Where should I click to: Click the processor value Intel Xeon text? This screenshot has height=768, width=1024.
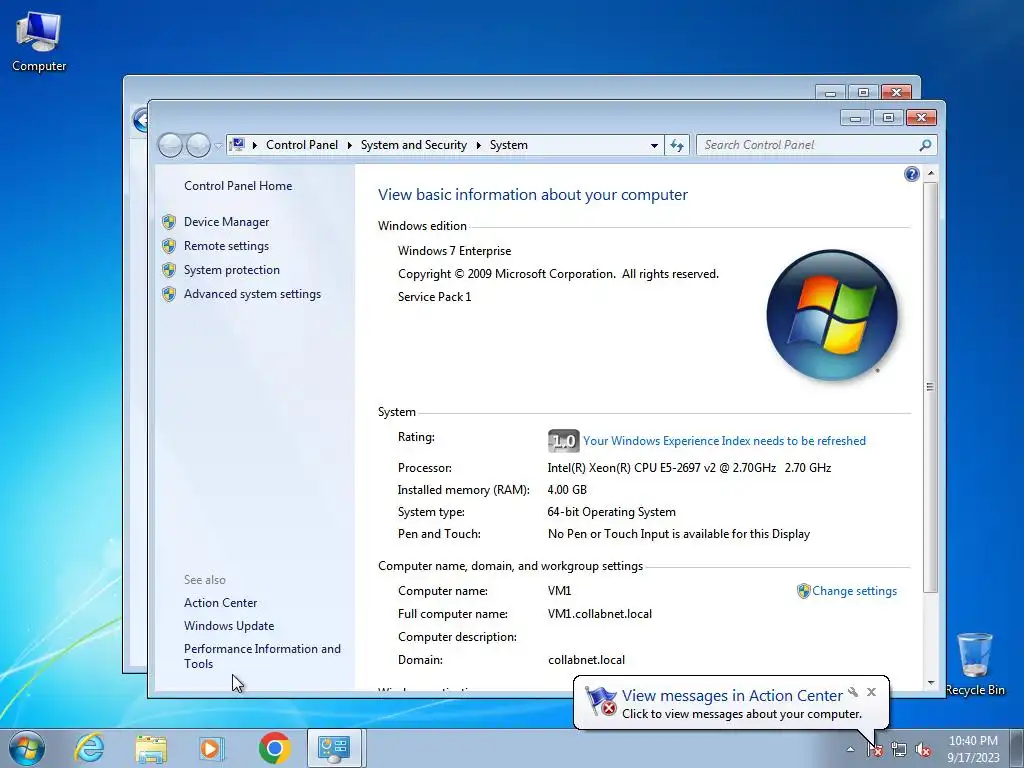(689, 468)
